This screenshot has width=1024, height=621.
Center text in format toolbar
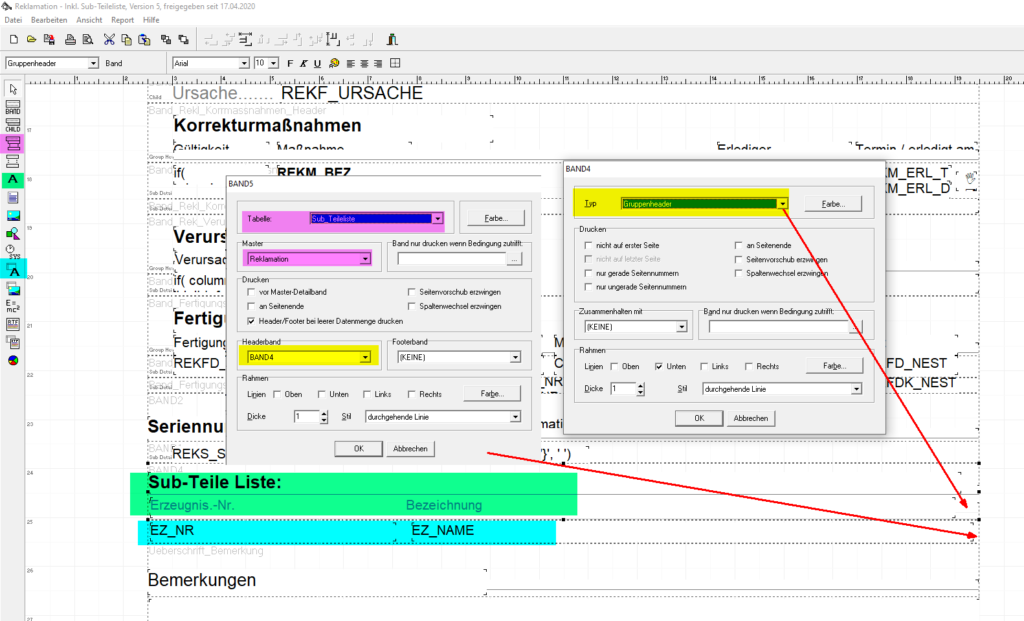click(364, 63)
